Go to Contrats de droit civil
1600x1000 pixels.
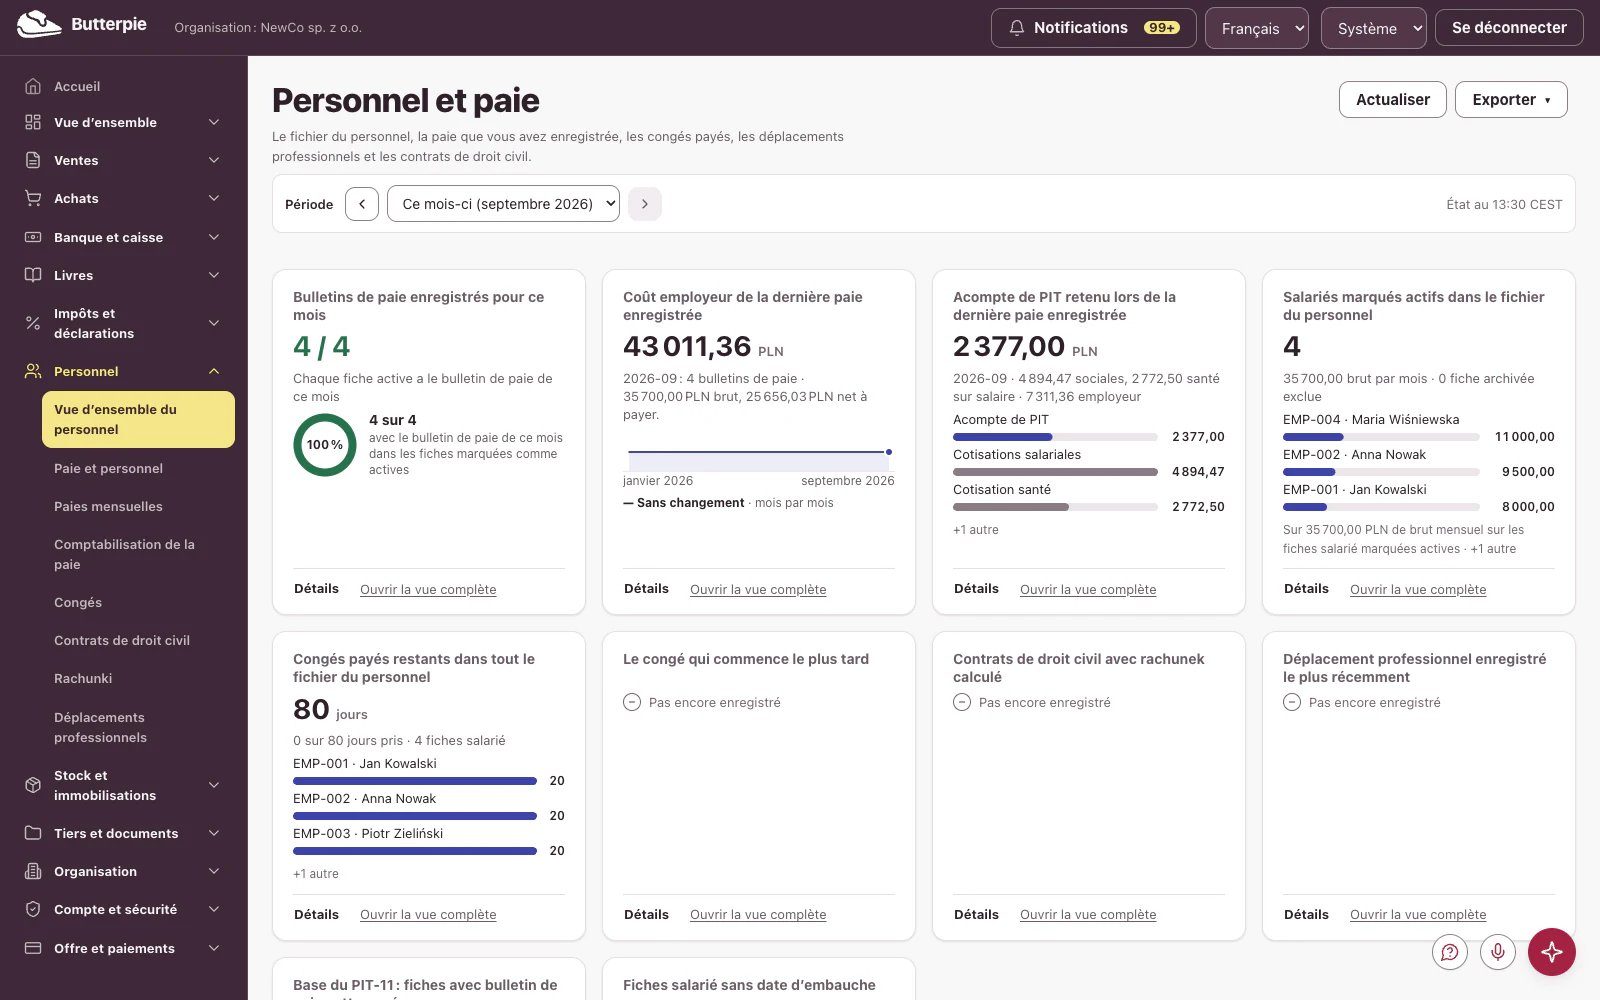pyautogui.click(x=122, y=640)
